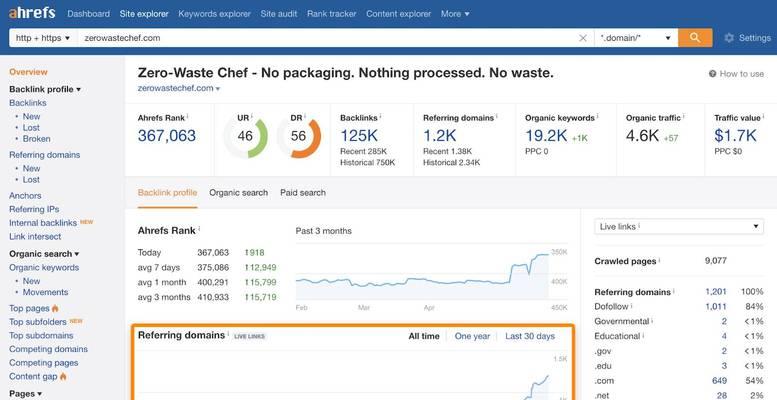Click the fire icon next to Top pages
777x400 pixels.
[55, 308]
